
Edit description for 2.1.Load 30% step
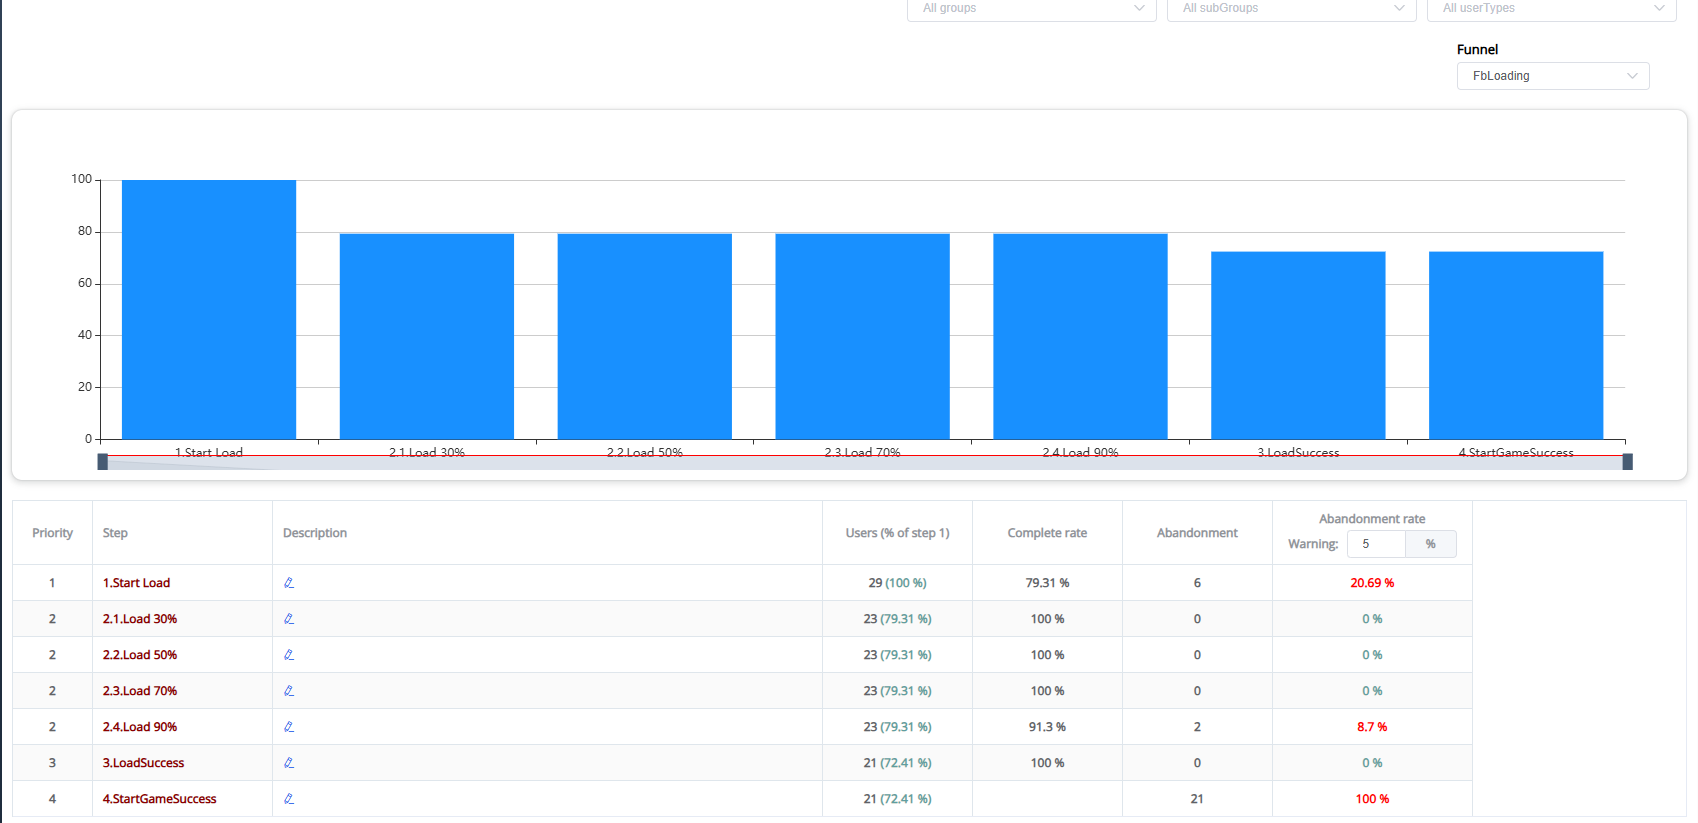(x=289, y=619)
